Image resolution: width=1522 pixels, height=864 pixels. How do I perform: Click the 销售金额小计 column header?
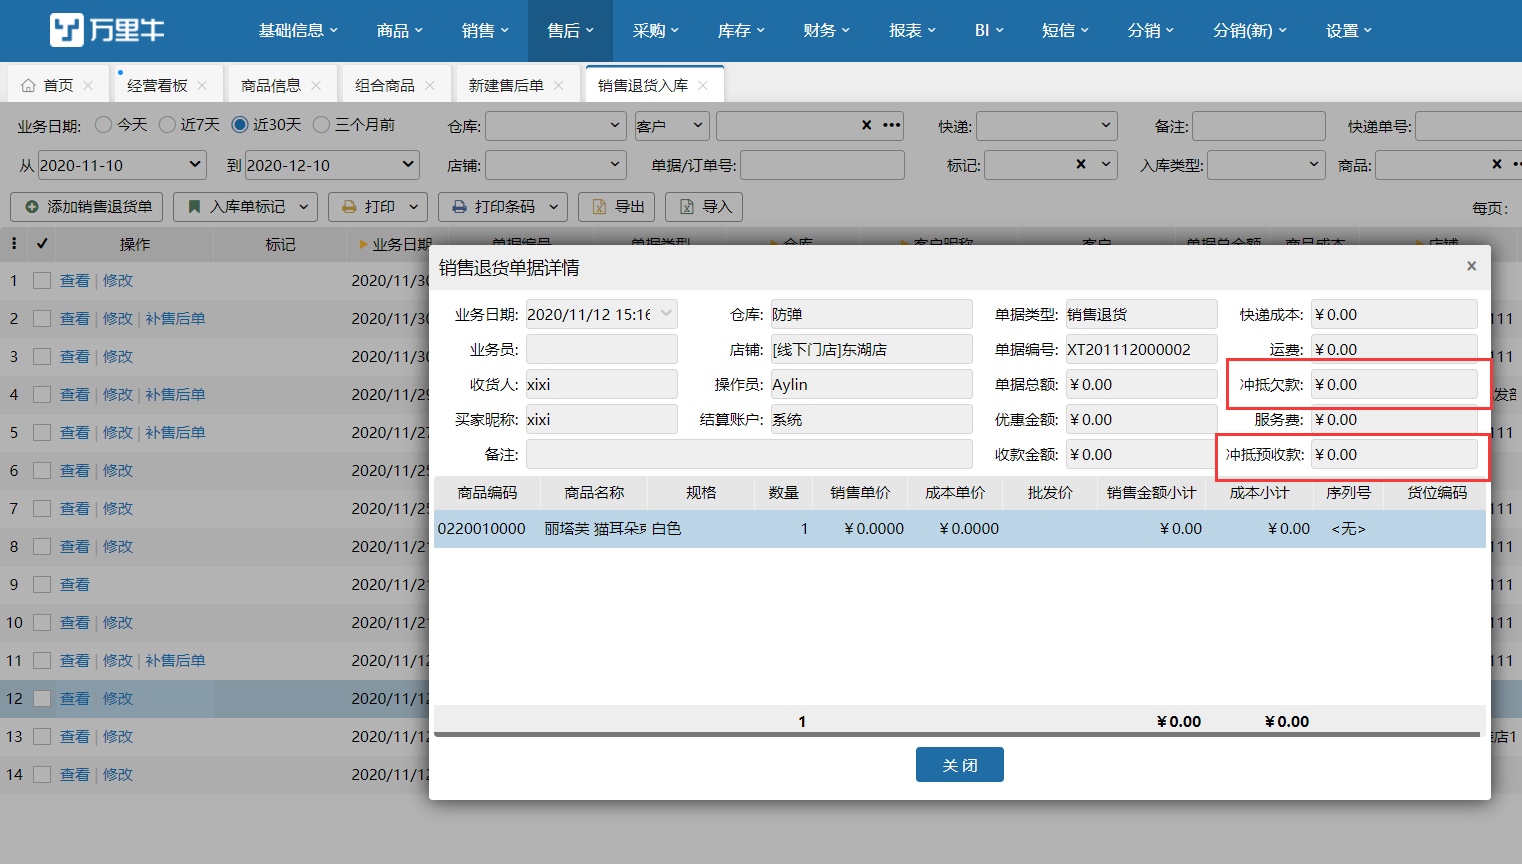[x=1151, y=493]
